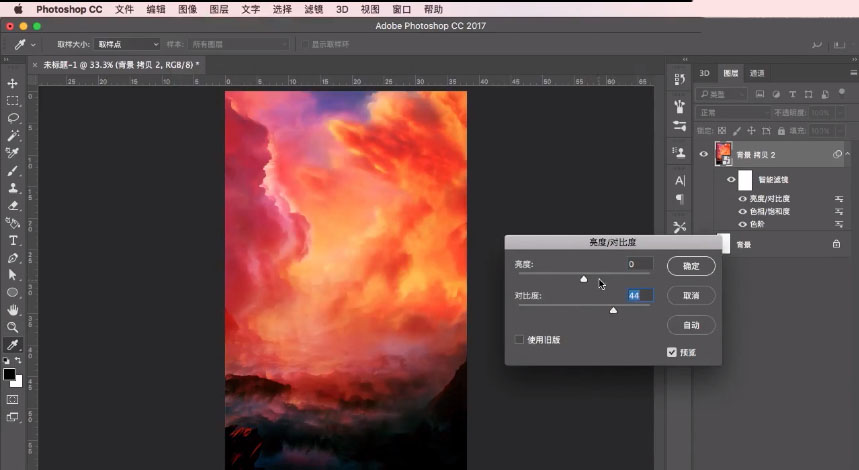Open the History panel icon
Viewport: 859px width, 470px height.
tap(680, 79)
